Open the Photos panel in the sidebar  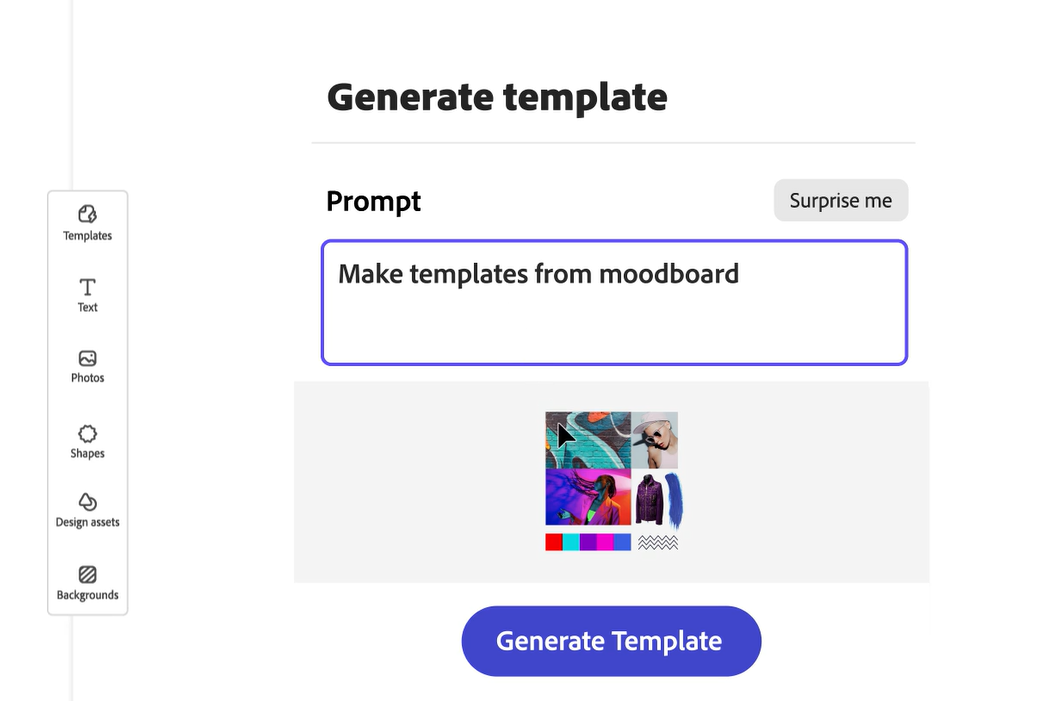pos(87,365)
